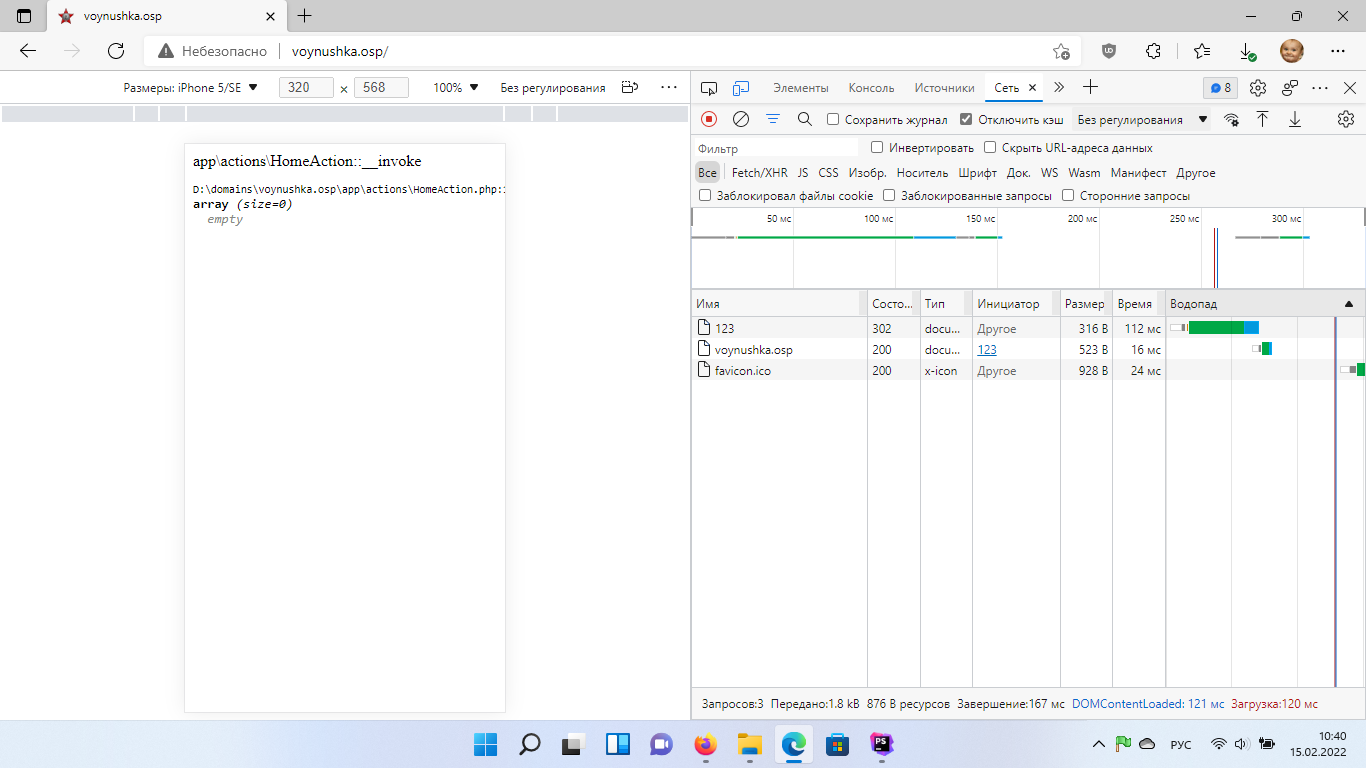Clear the network log

click(741, 119)
